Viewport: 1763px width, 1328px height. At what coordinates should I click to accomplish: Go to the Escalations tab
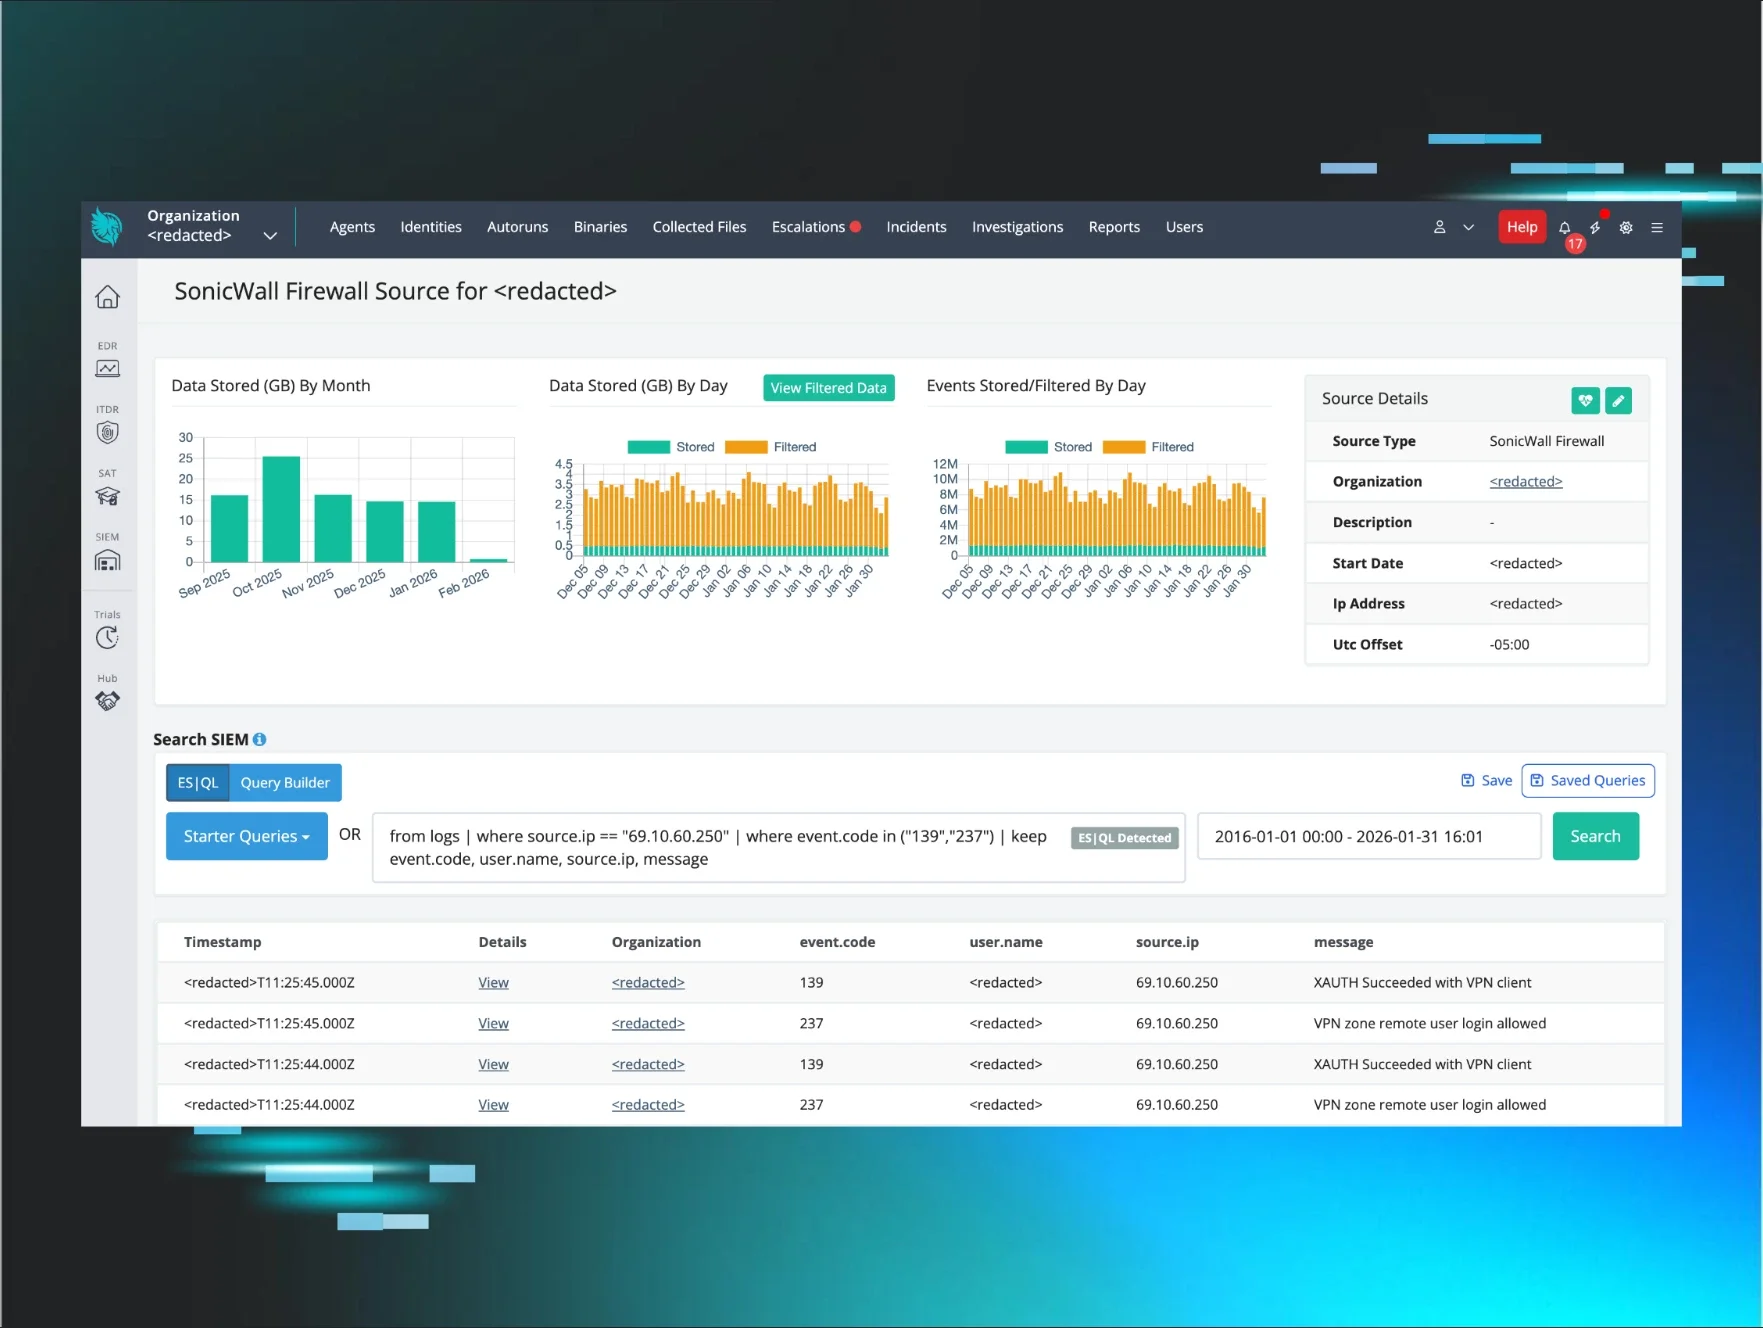point(808,227)
